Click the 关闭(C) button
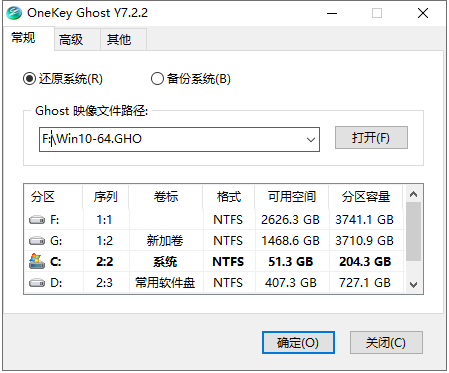 (386, 342)
